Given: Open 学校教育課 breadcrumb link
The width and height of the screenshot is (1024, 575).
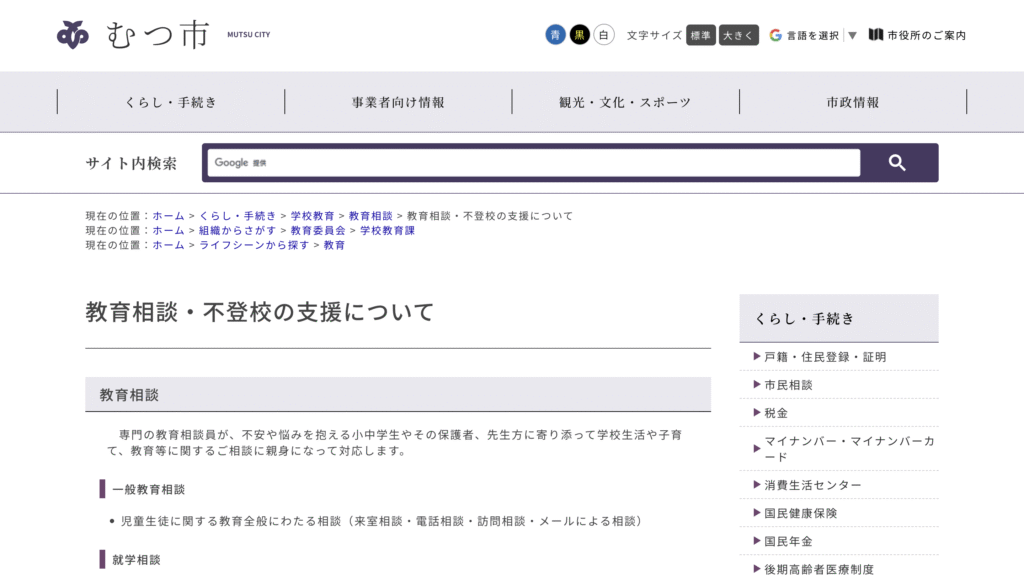Looking at the screenshot, I should [387, 231].
